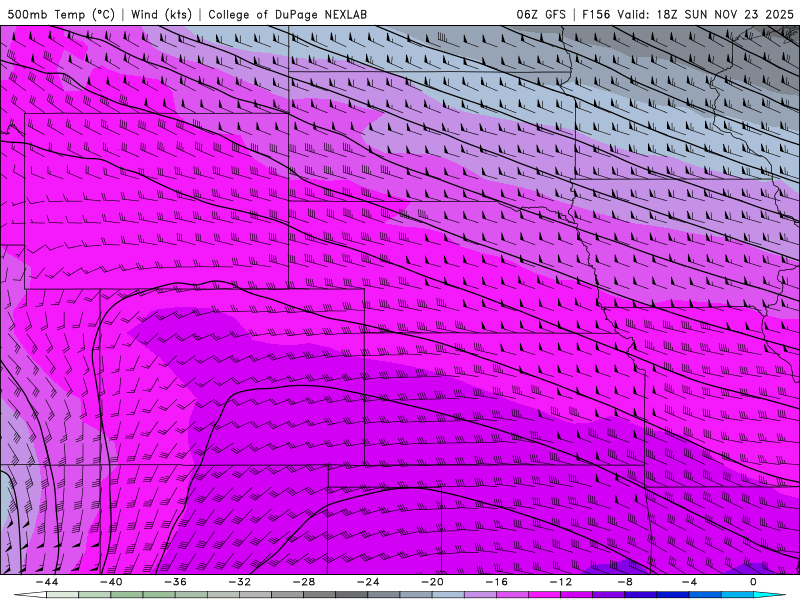The width and height of the screenshot is (800, 600).
Task: Select the -16 legend label
Action: (x=496, y=582)
